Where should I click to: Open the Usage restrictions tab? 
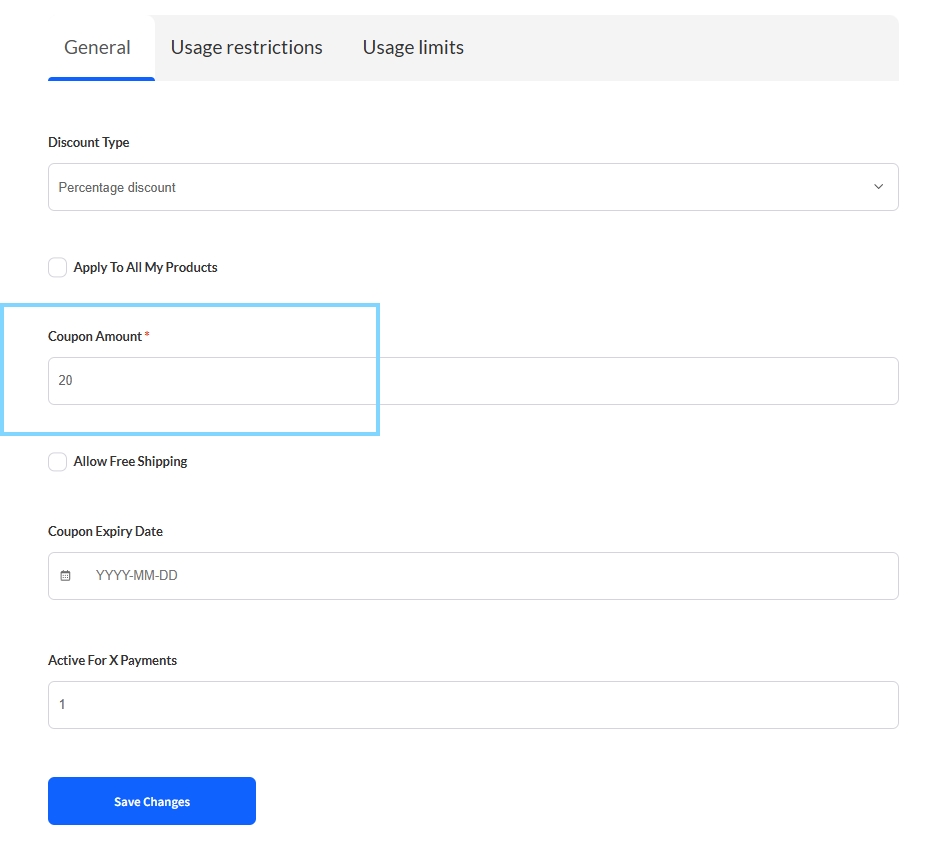point(246,47)
